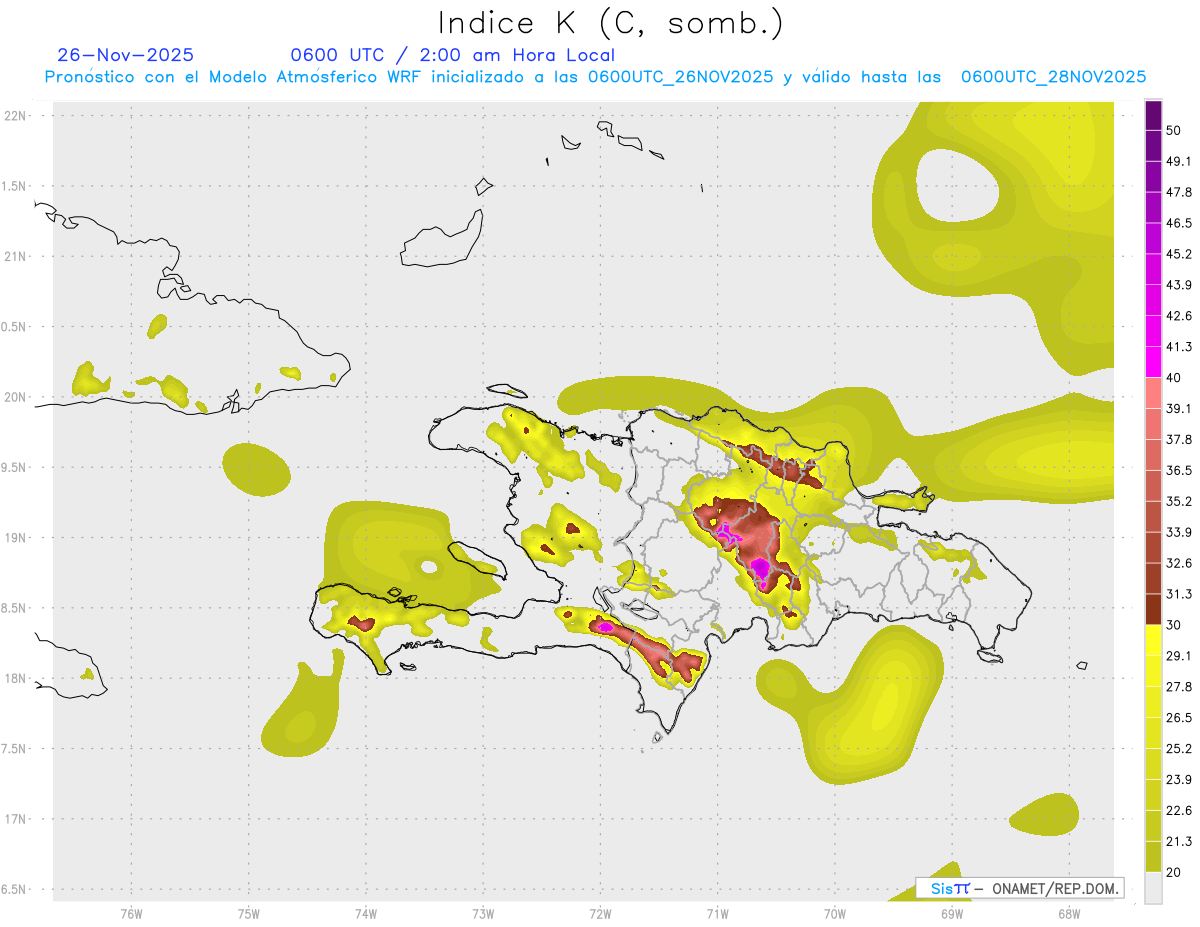Click the color scale value 43.9
Screen dimensions: 1200x927
point(1179,285)
